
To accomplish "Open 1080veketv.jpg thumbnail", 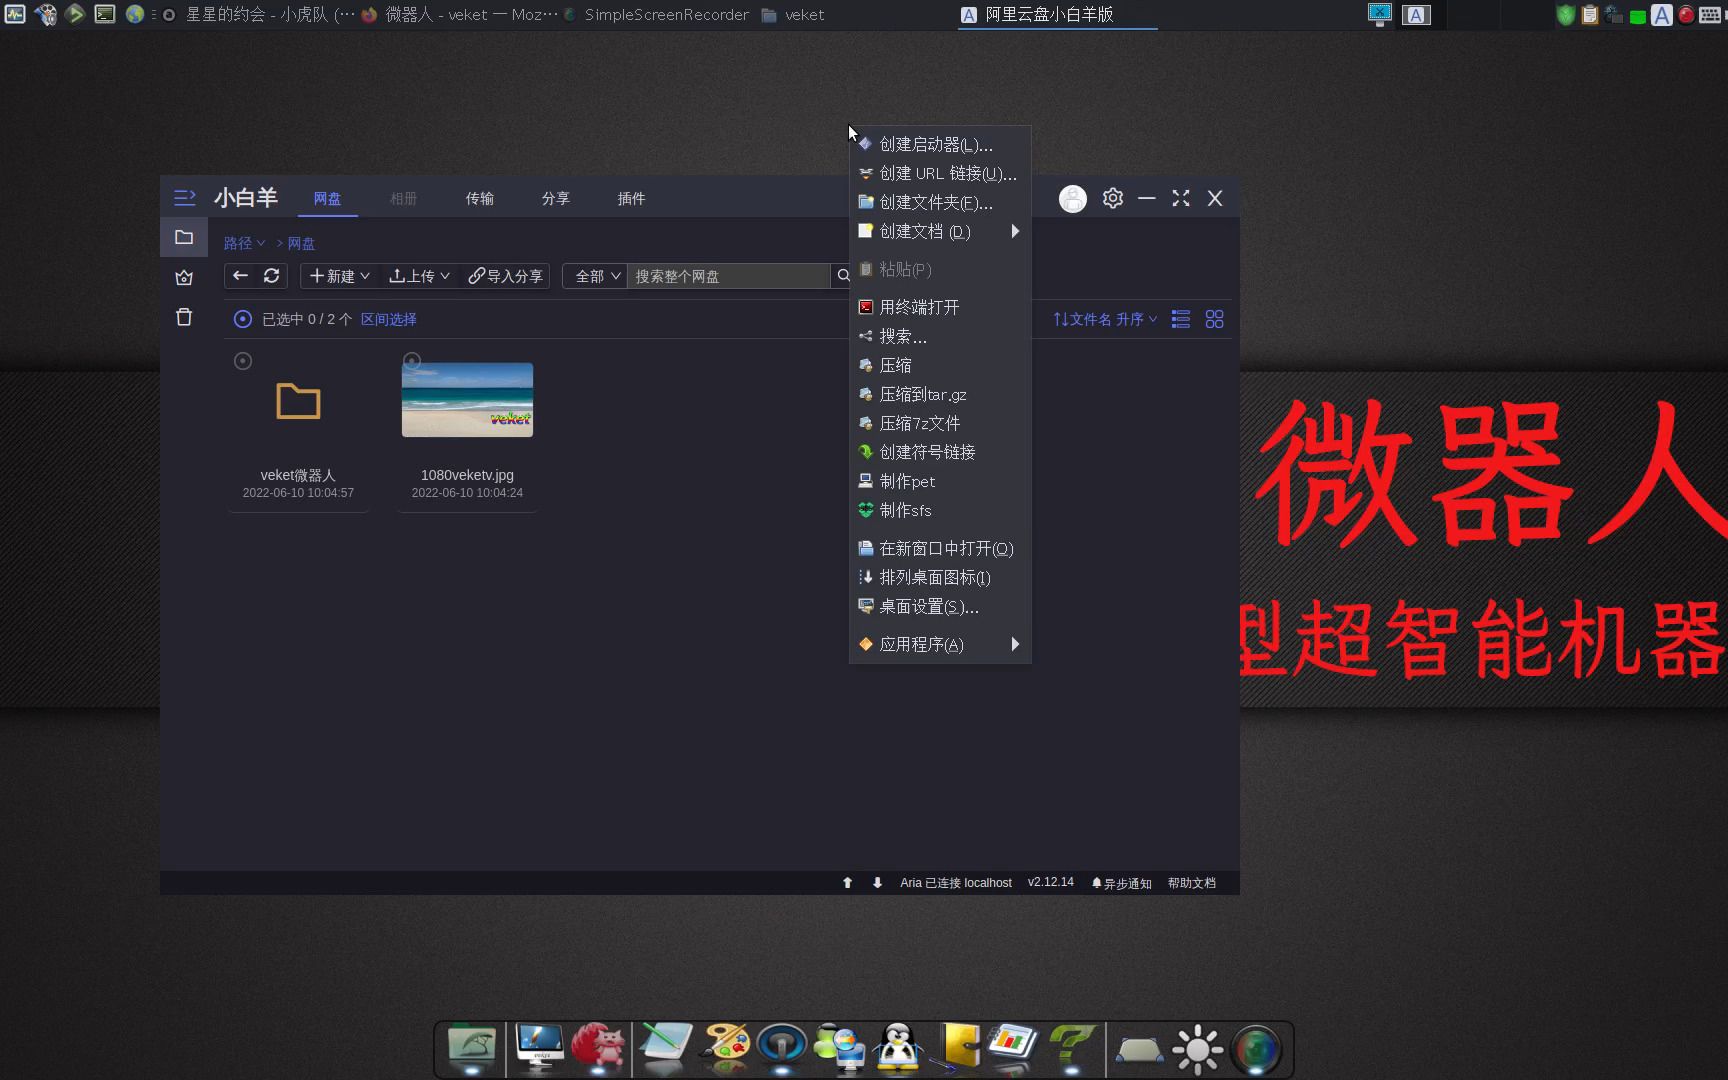I will pos(467,400).
